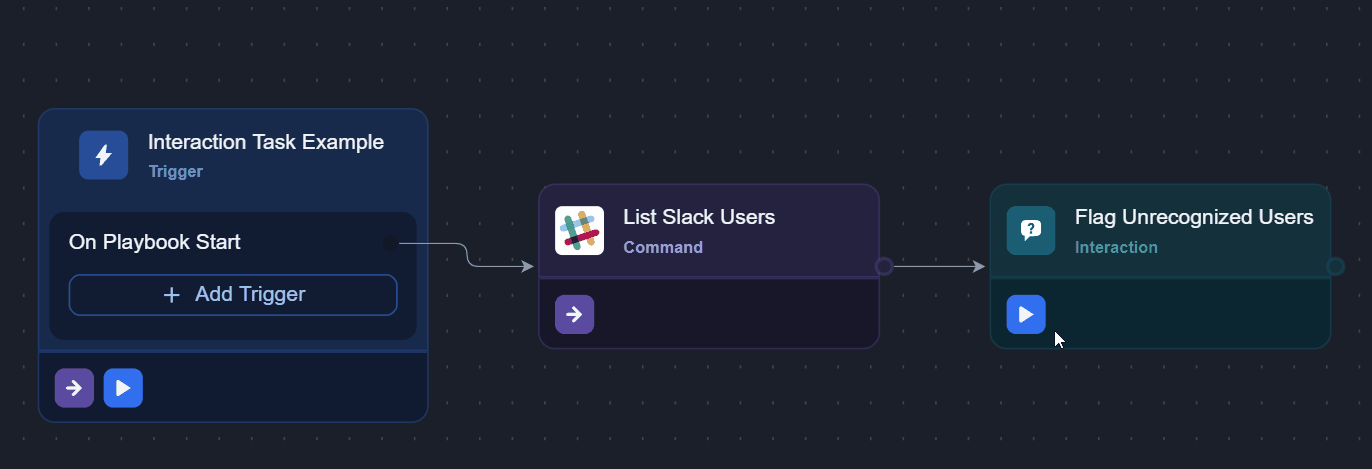Select the Flag Unrecognized Users node title
The image size is (1372, 469).
(x=1194, y=217)
